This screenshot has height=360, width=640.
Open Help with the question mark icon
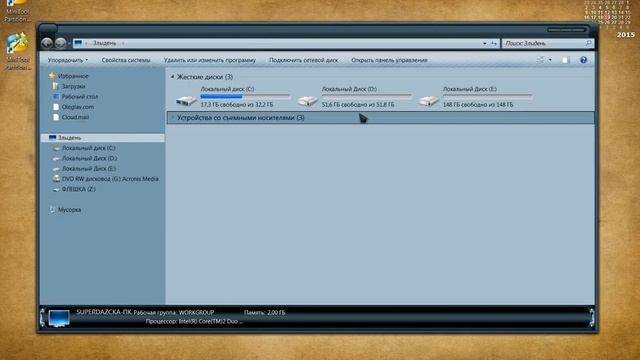pos(584,60)
